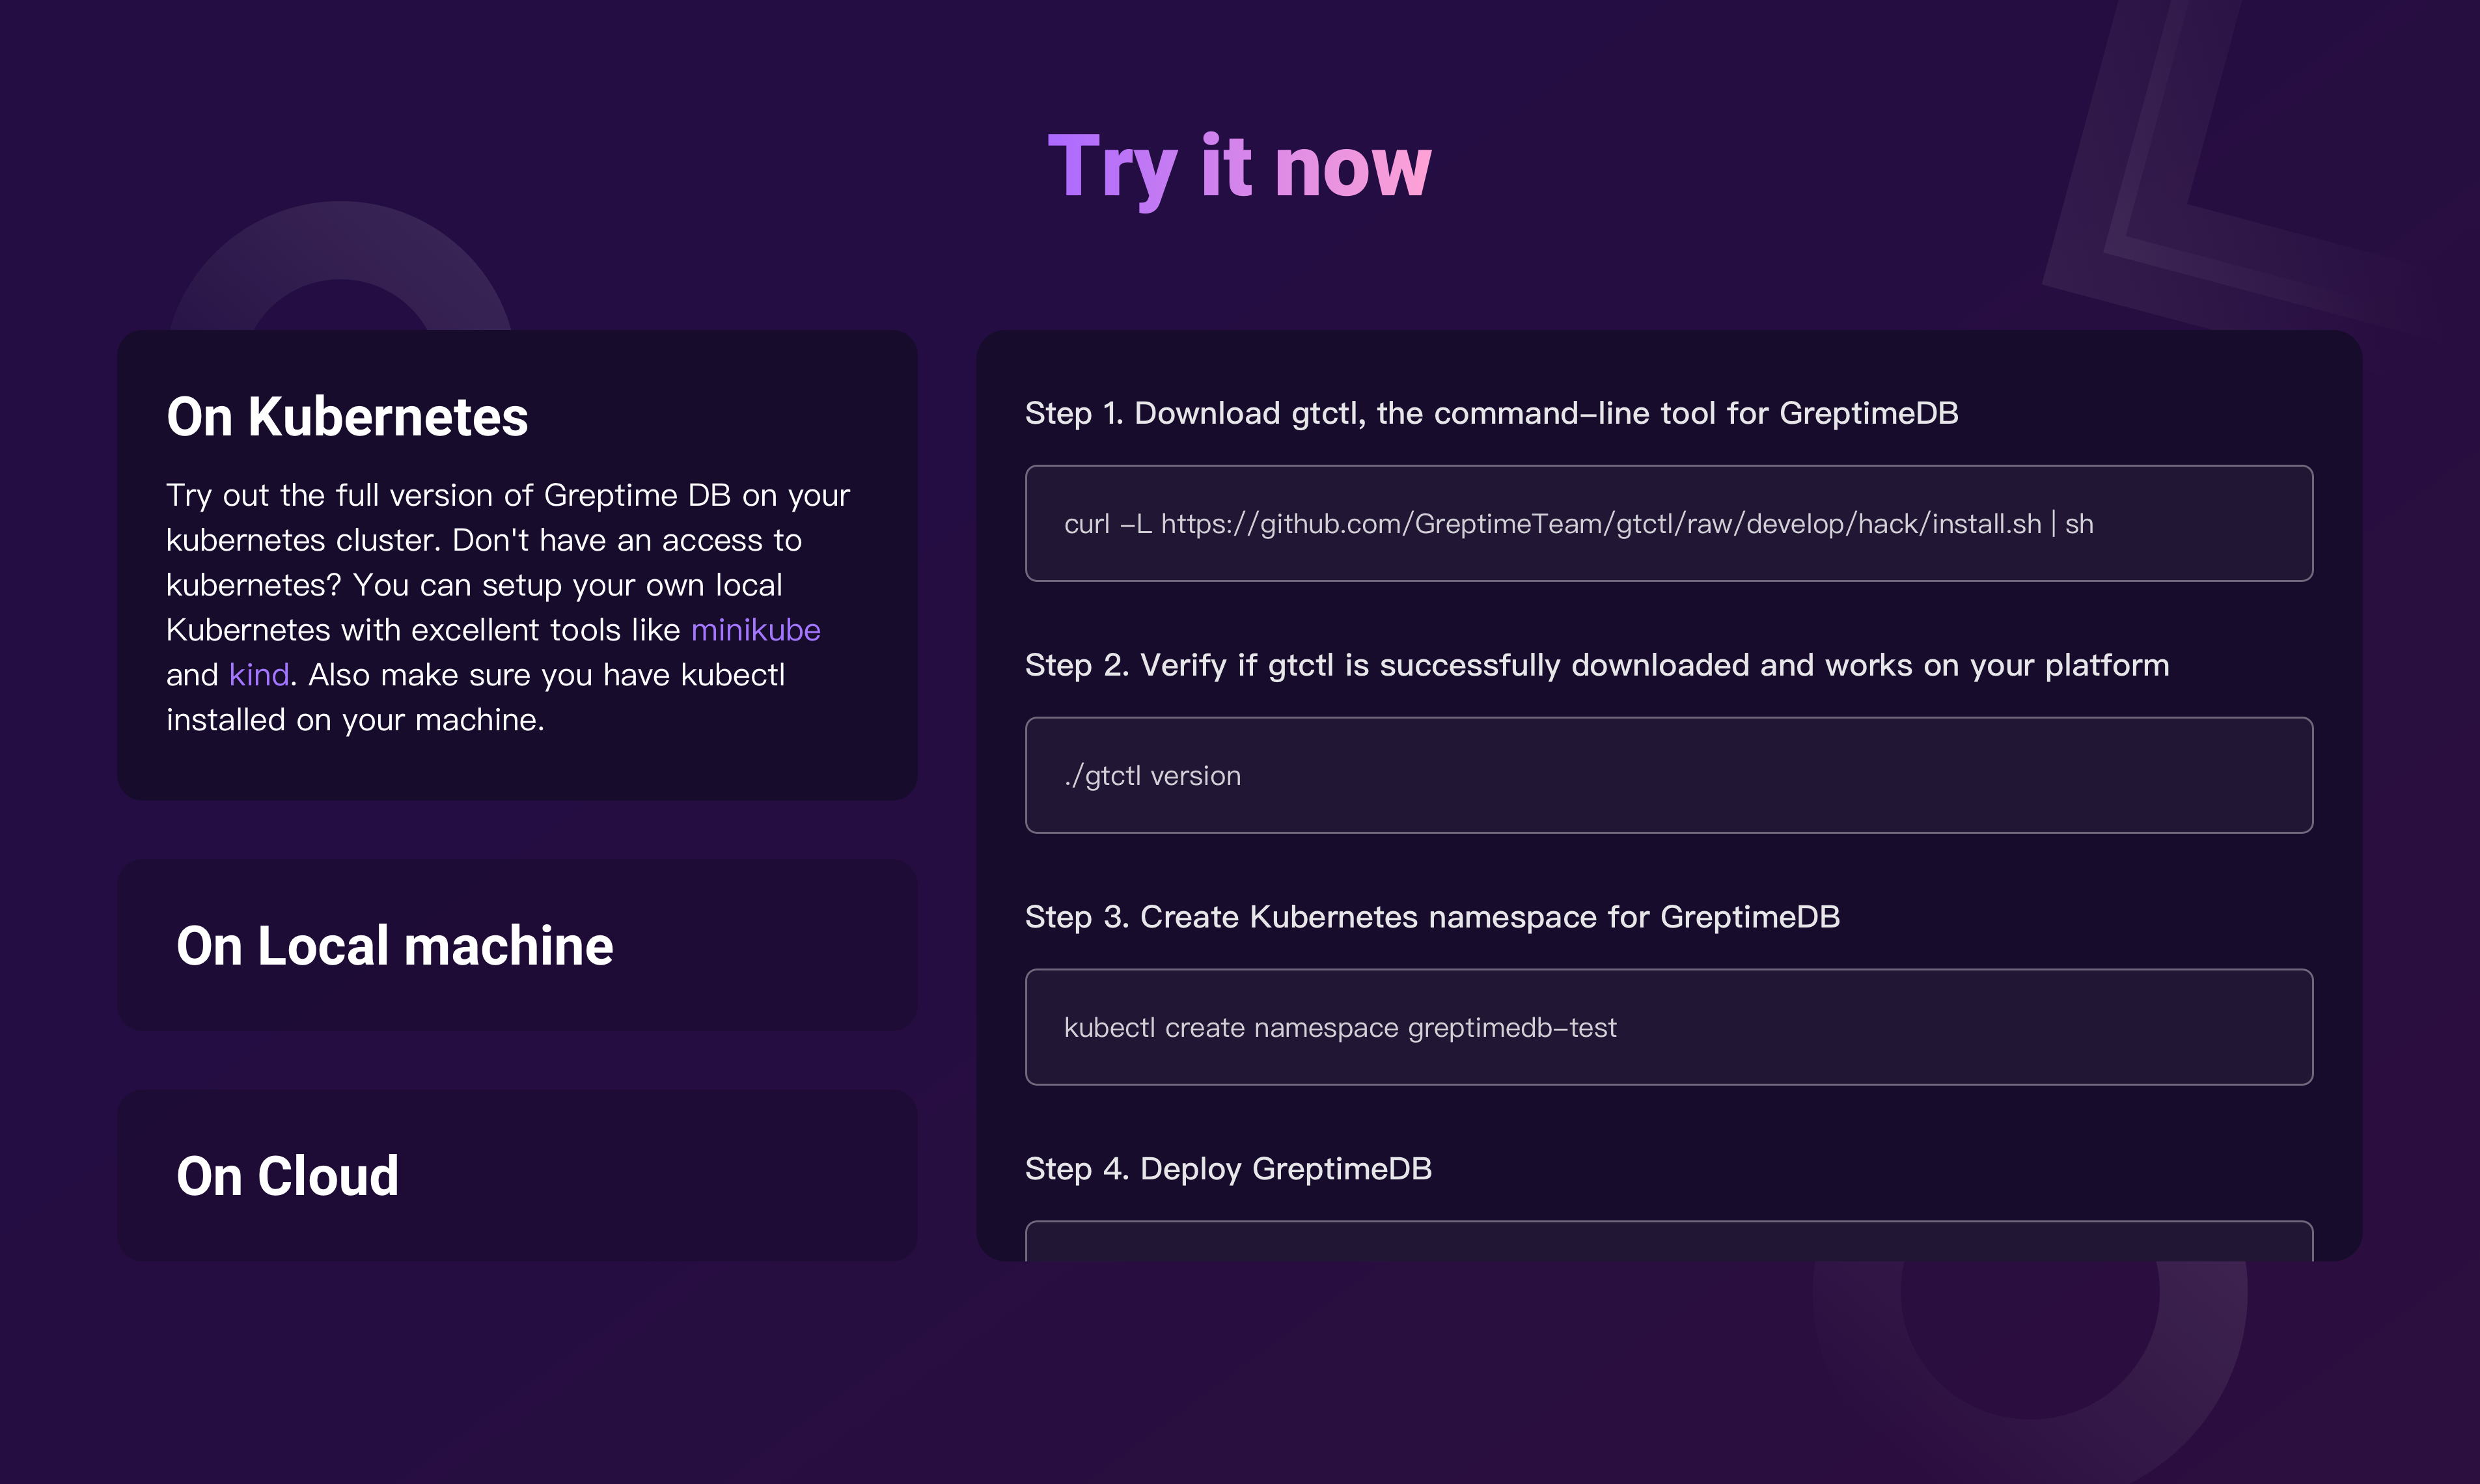Follow the minikube link
This screenshot has height=1484, width=2480.
(755, 630)
